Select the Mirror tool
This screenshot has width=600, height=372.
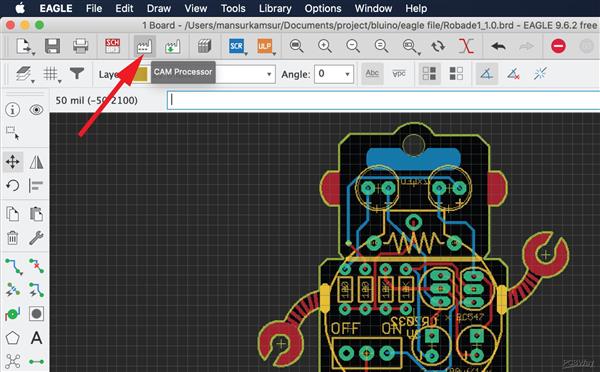tap(36, 162)
